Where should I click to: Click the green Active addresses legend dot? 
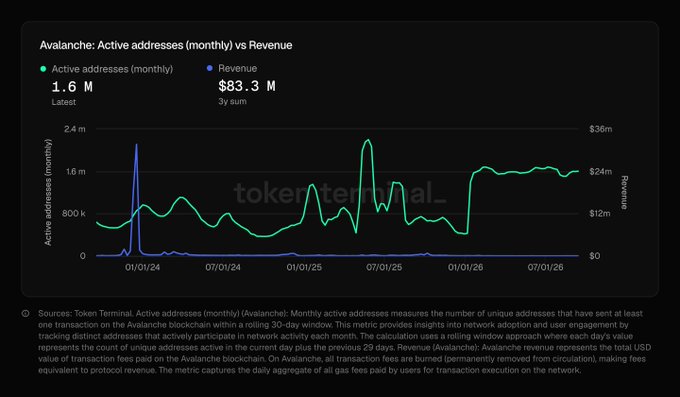[x=43, y=69]
